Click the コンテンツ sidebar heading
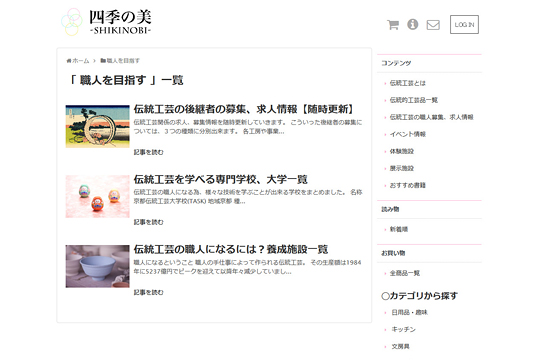 (x=396, y=63)
